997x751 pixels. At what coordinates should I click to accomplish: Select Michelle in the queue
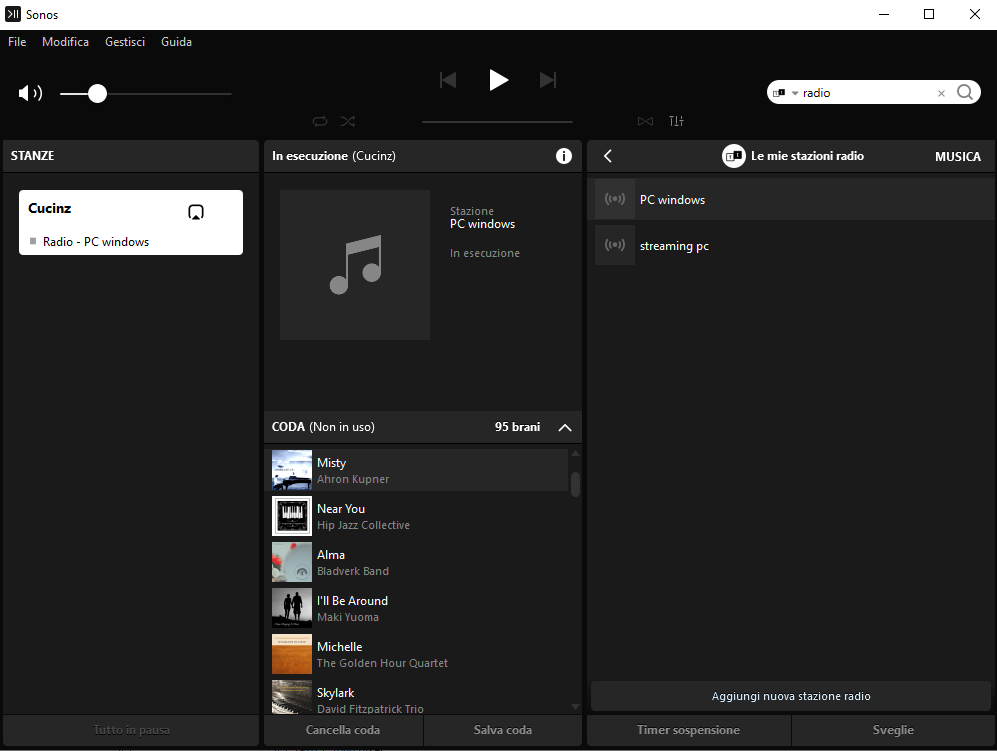tap(417, 654)
